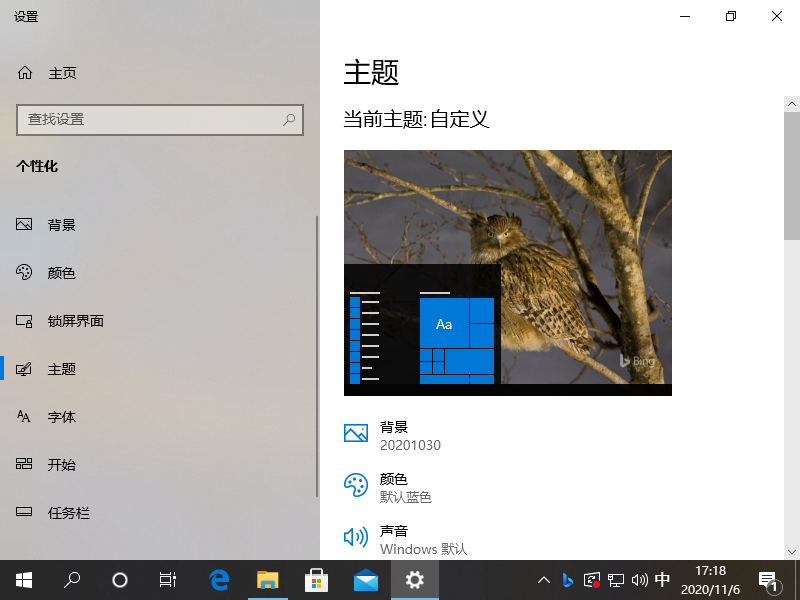Open the clock showing 17:18
This screenshot has width=800, height=600.
(710, 580)
